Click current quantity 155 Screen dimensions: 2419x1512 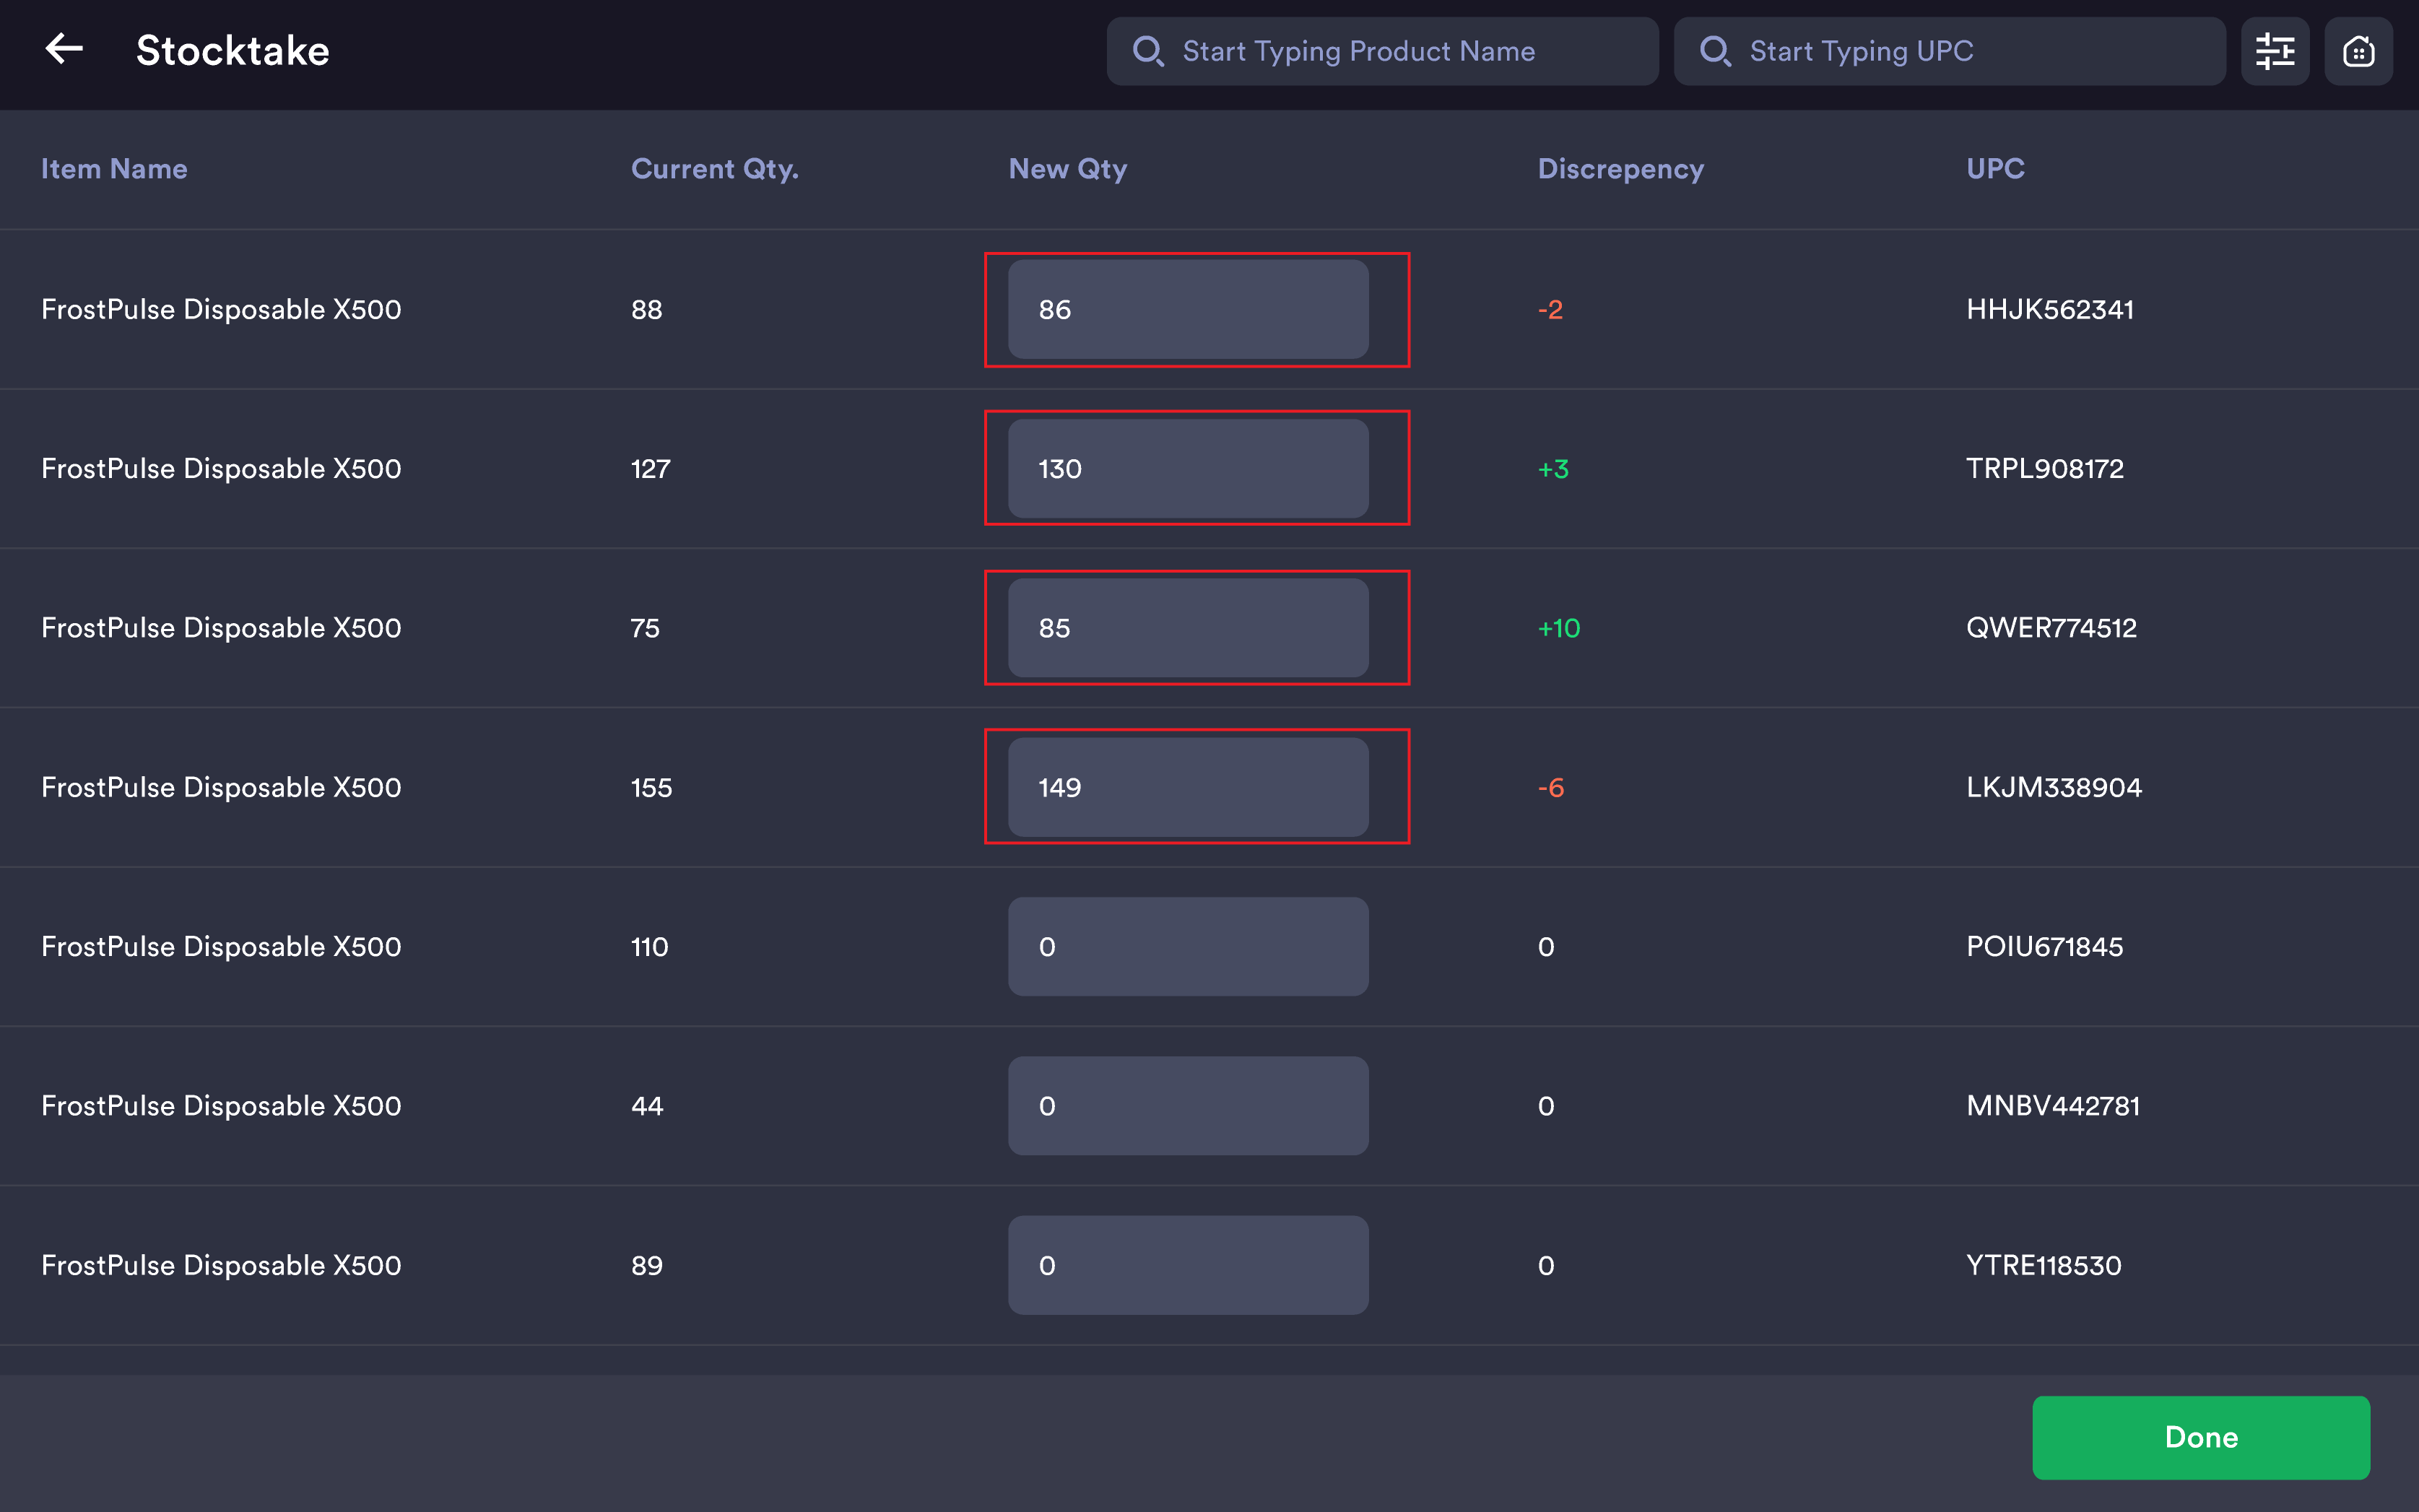pyautogui.click(x=652, y=787)
